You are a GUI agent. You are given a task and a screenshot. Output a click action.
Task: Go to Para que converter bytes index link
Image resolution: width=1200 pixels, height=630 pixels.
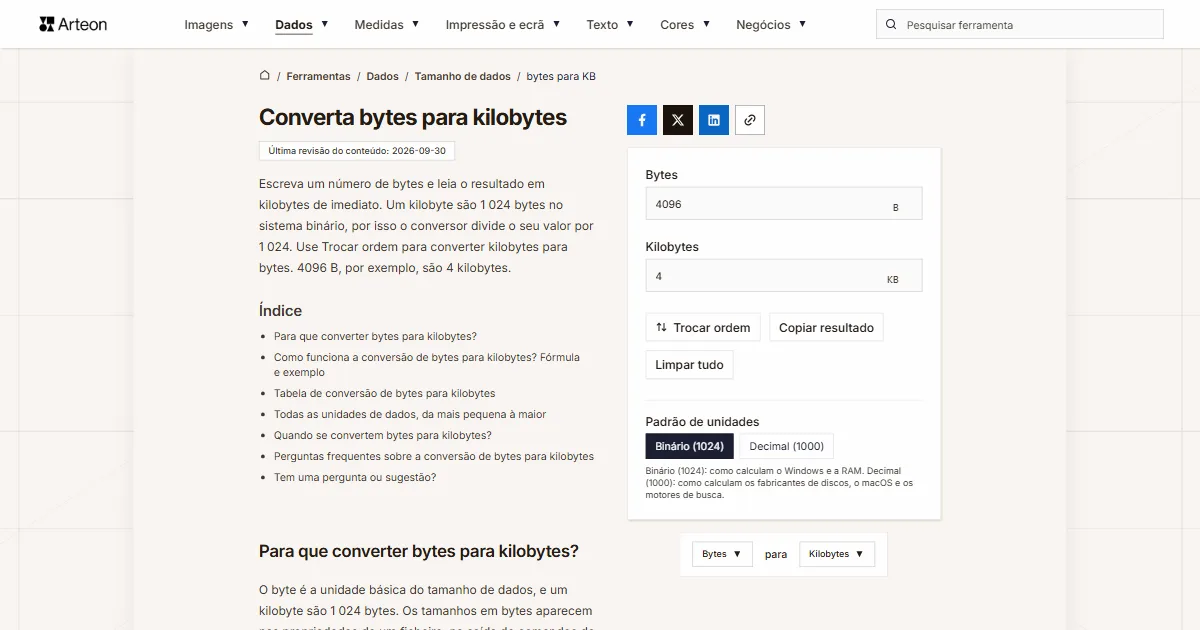pos(375,336)
